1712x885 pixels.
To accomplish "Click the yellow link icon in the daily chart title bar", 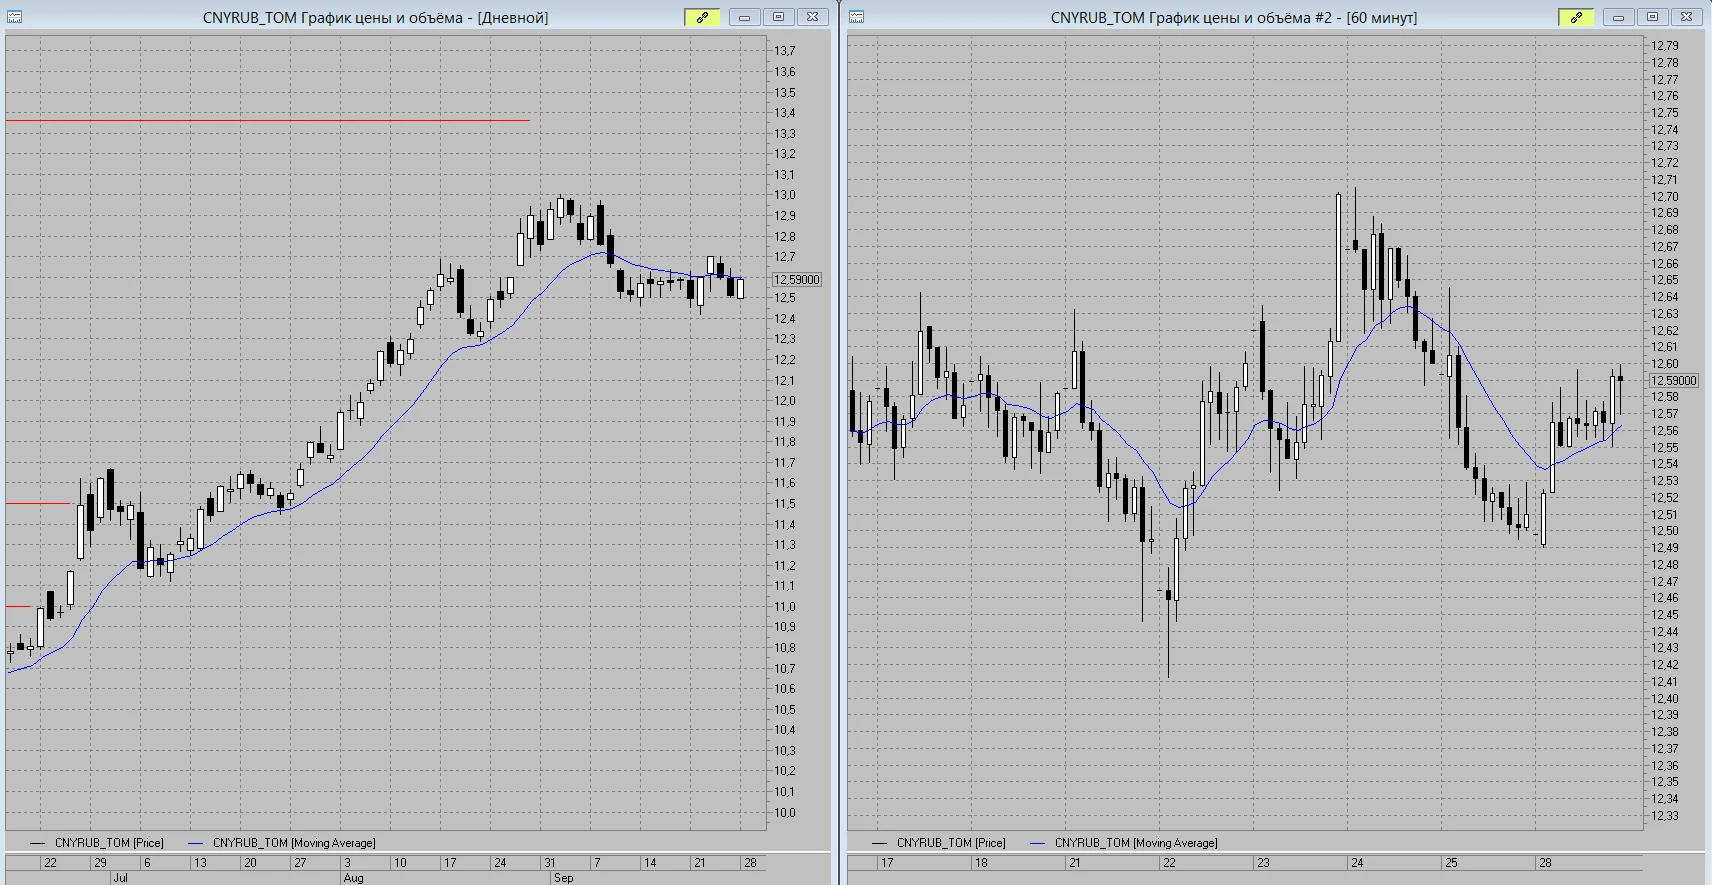I will [703, 17].
